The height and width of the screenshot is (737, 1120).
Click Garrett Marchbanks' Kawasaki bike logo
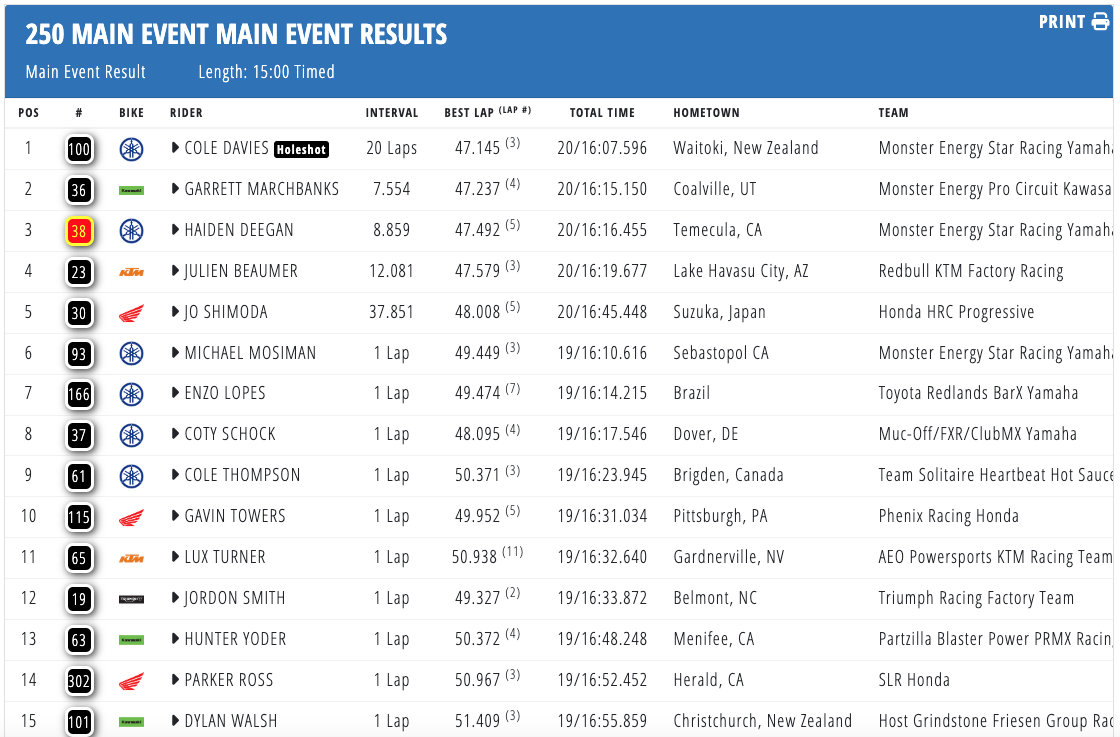pos(131,190)
